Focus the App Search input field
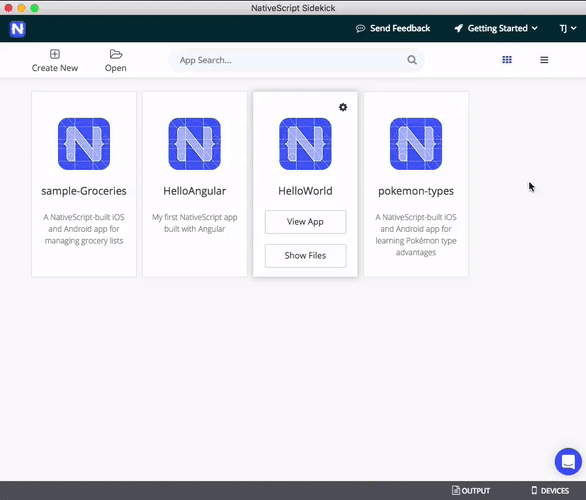The height and width of the screenshot is (500, 586). click(296, 60)
